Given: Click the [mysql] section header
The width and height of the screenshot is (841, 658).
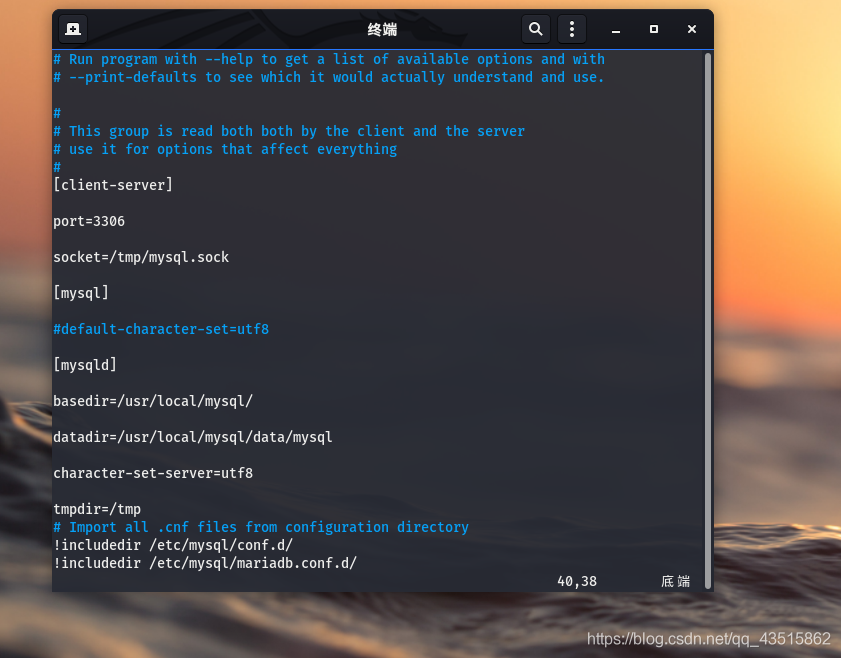Looking at the screenshot, I should coord(81,293).
